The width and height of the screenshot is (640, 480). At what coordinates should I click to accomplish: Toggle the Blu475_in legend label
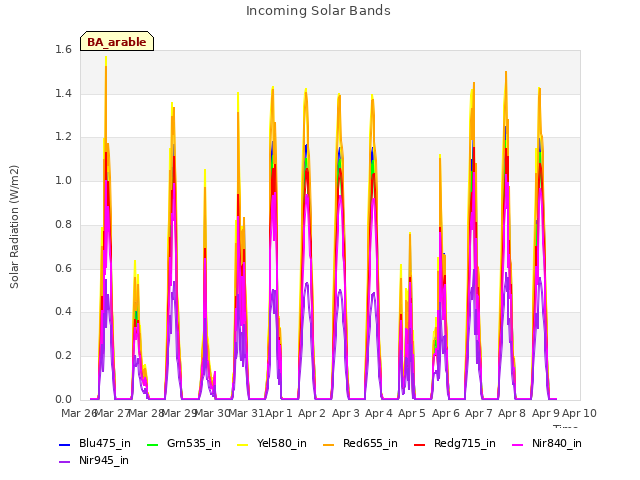point(105,444)
